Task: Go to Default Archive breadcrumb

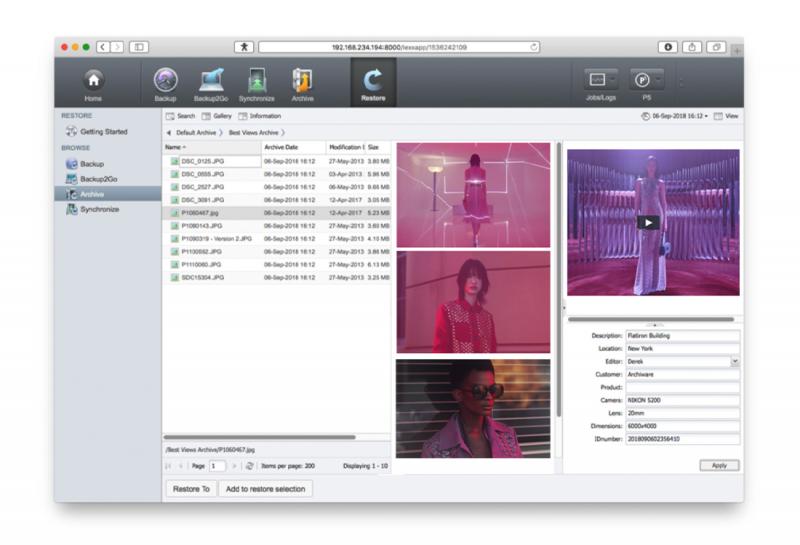Action: coord(196,133)
